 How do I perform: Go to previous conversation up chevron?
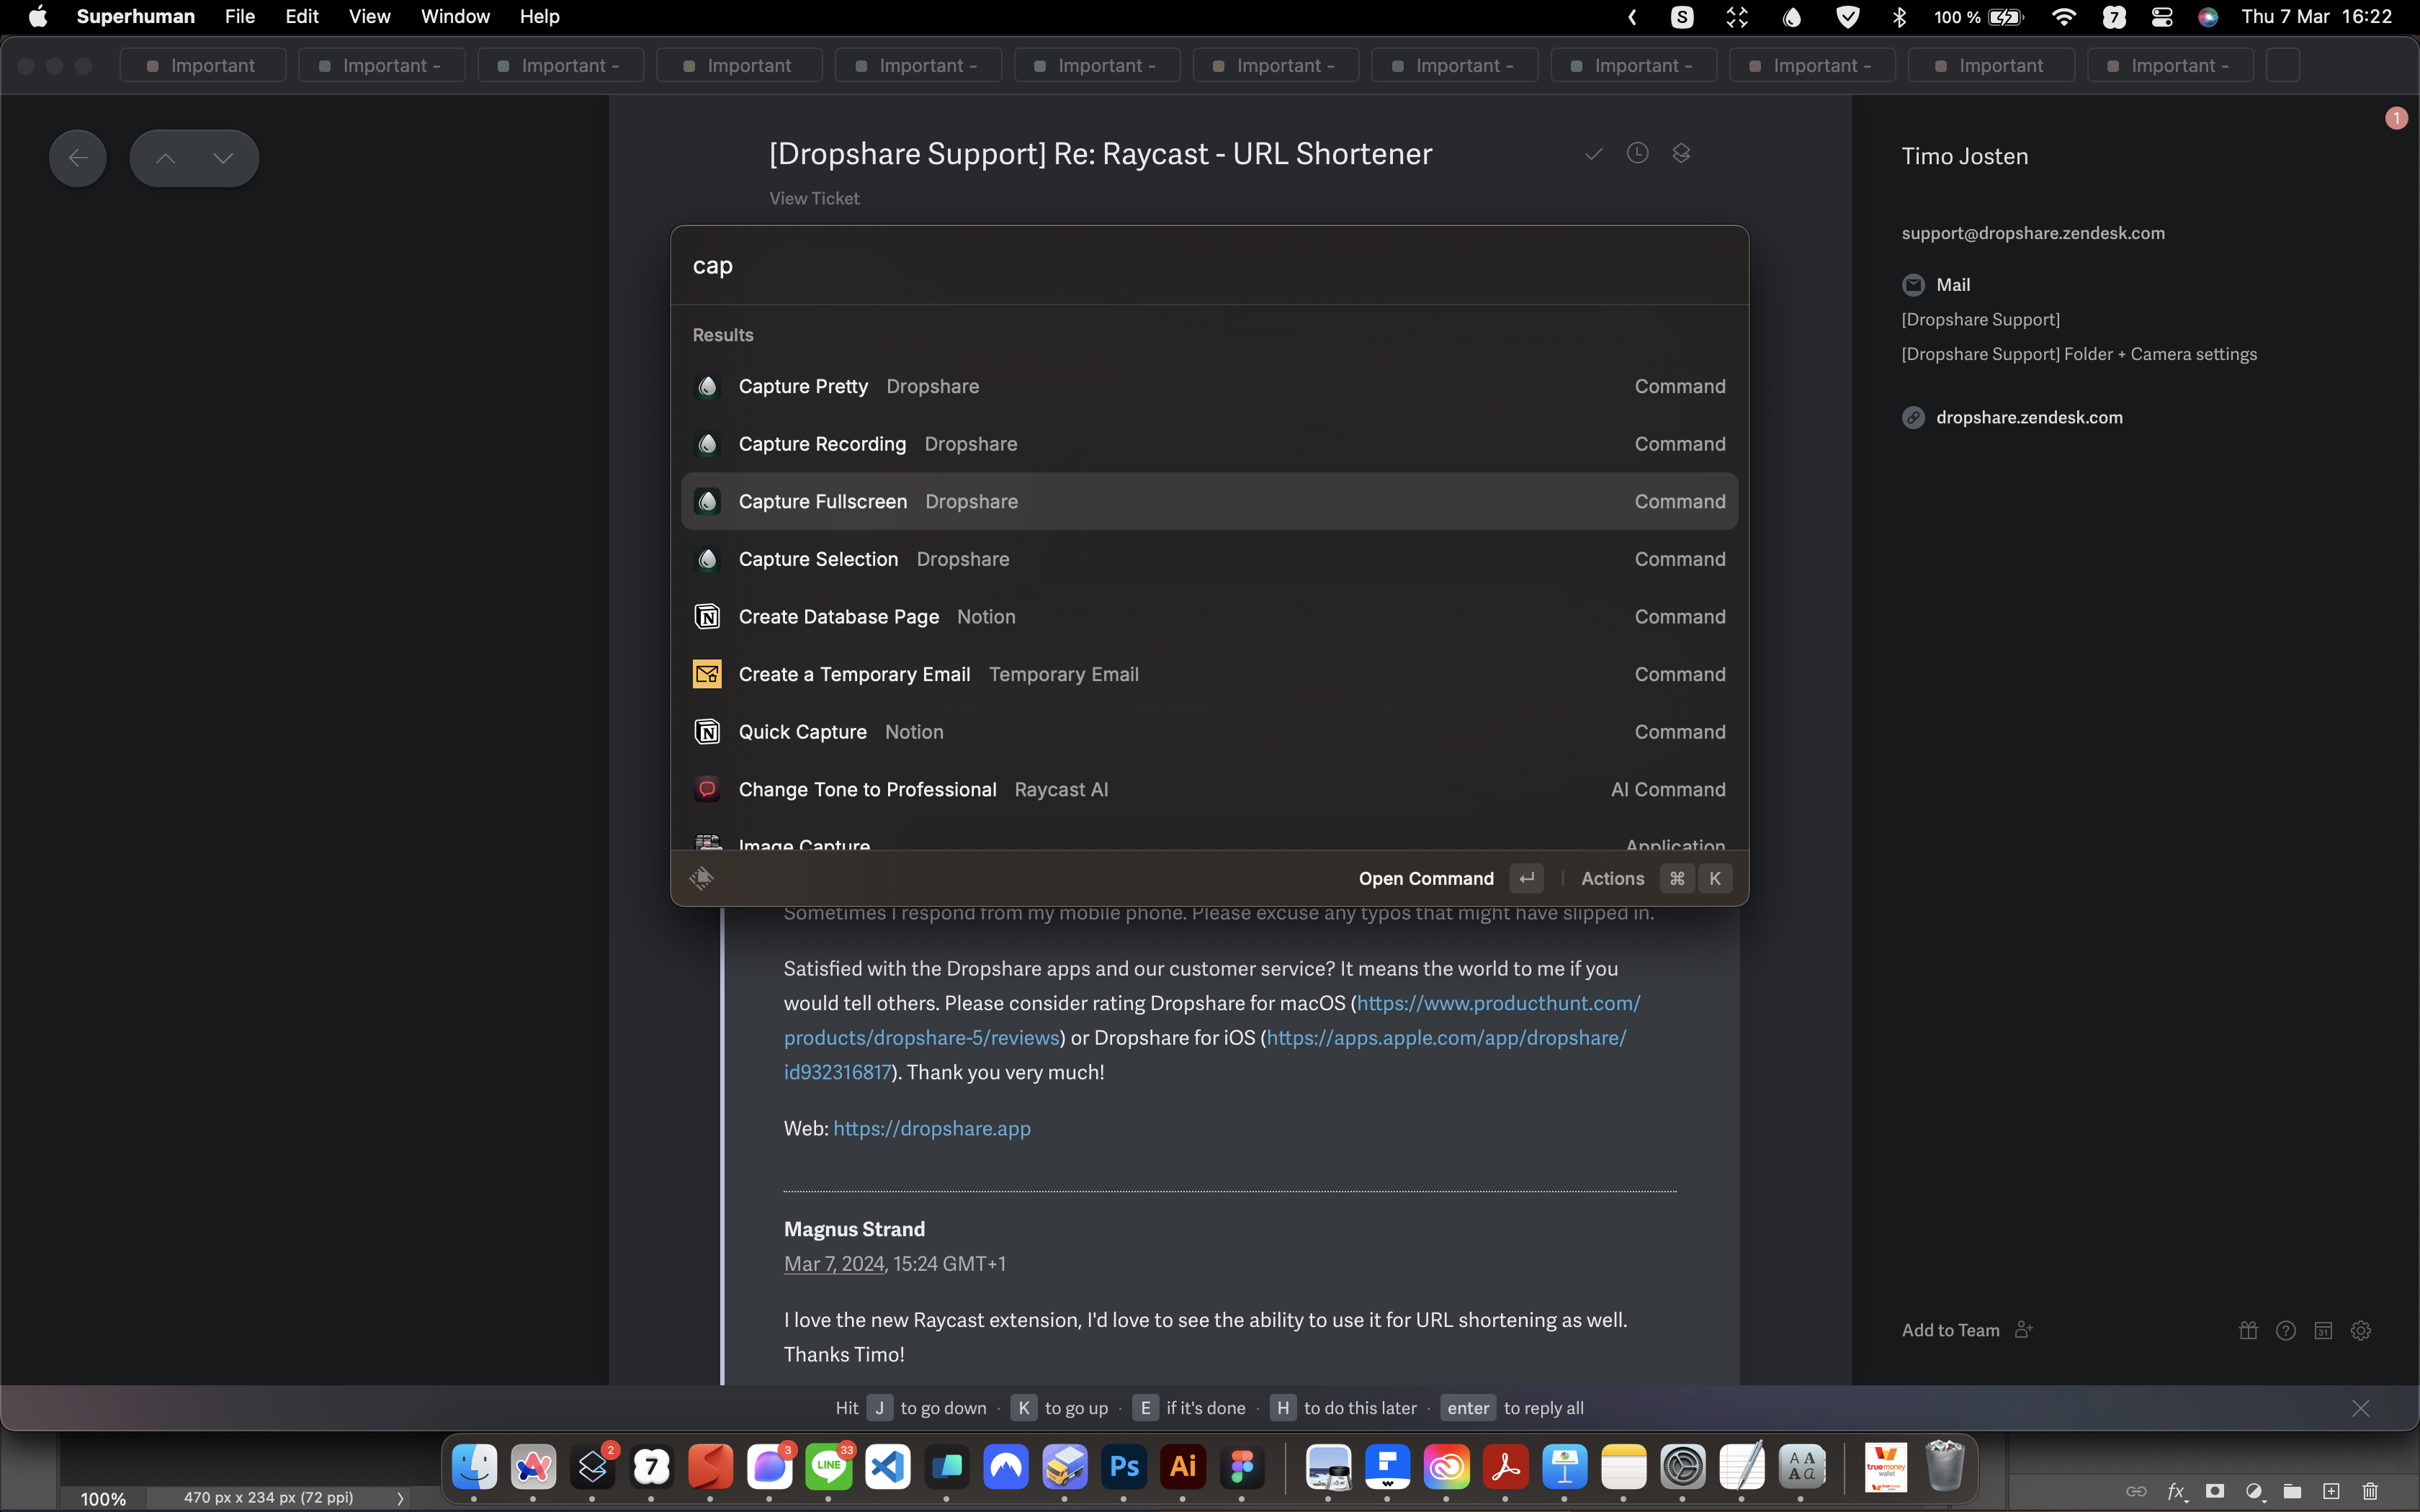coord(166,158)
